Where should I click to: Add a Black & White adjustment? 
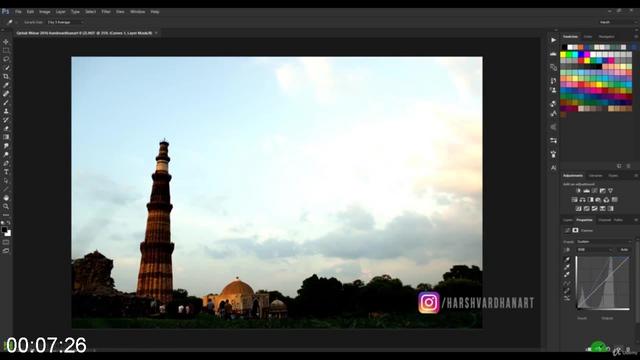pos(590,200)
